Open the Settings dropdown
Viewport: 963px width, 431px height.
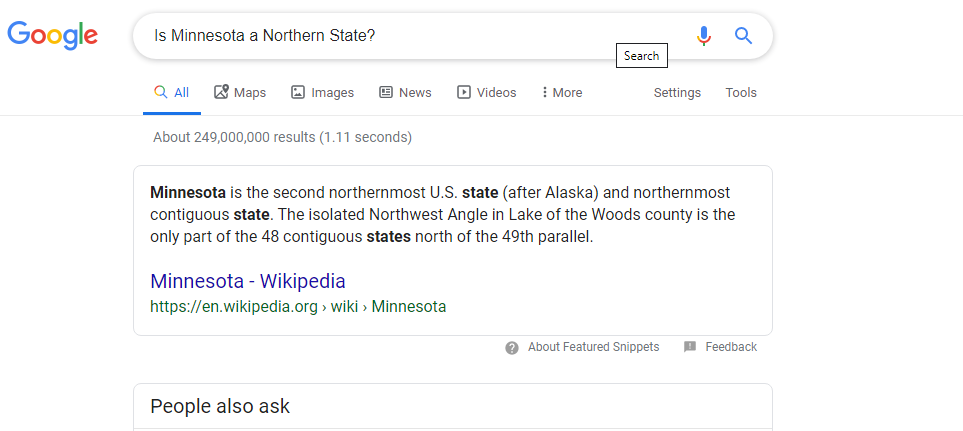677,93
